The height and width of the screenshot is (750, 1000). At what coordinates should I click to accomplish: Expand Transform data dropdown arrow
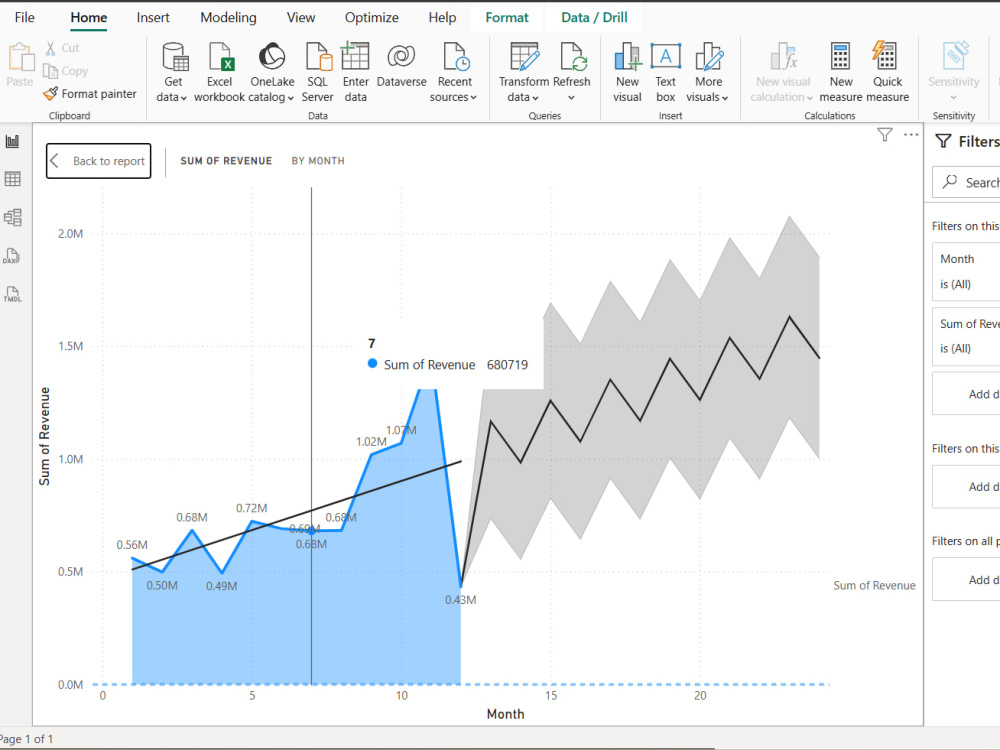(535, 98)
